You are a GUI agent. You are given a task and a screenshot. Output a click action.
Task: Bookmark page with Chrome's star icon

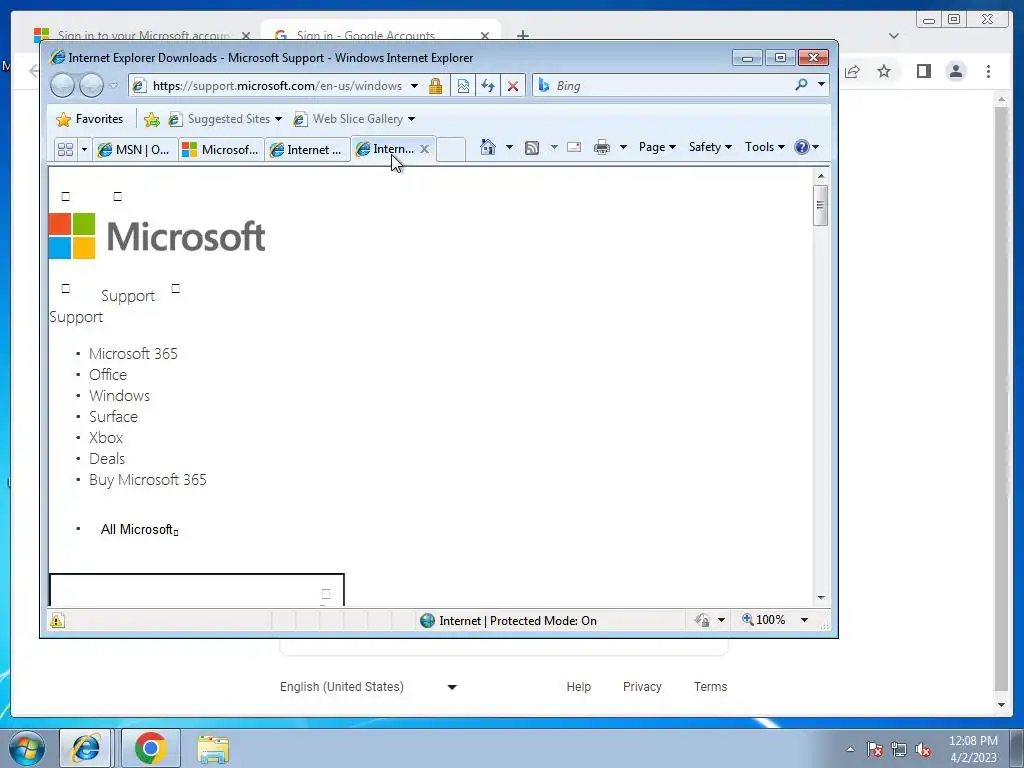point(884,71)
